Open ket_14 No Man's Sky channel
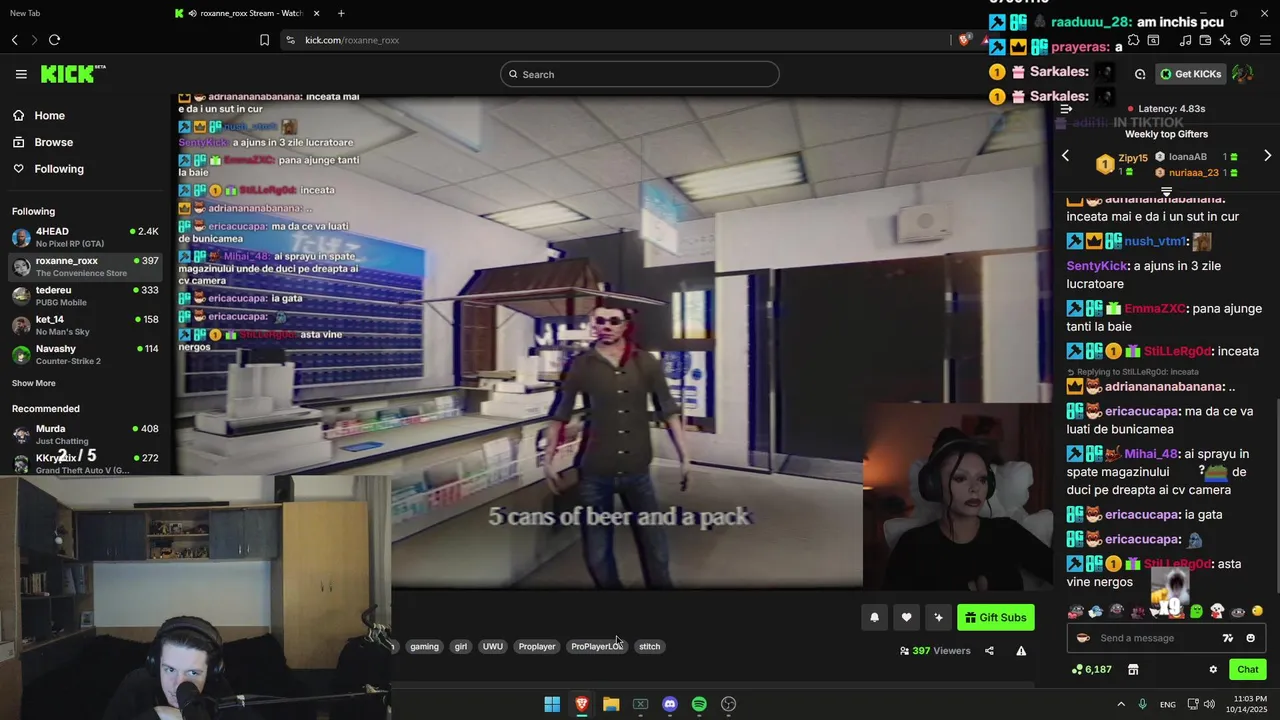Viewport: 1280px width, 720px height. [x=85, y=325]
